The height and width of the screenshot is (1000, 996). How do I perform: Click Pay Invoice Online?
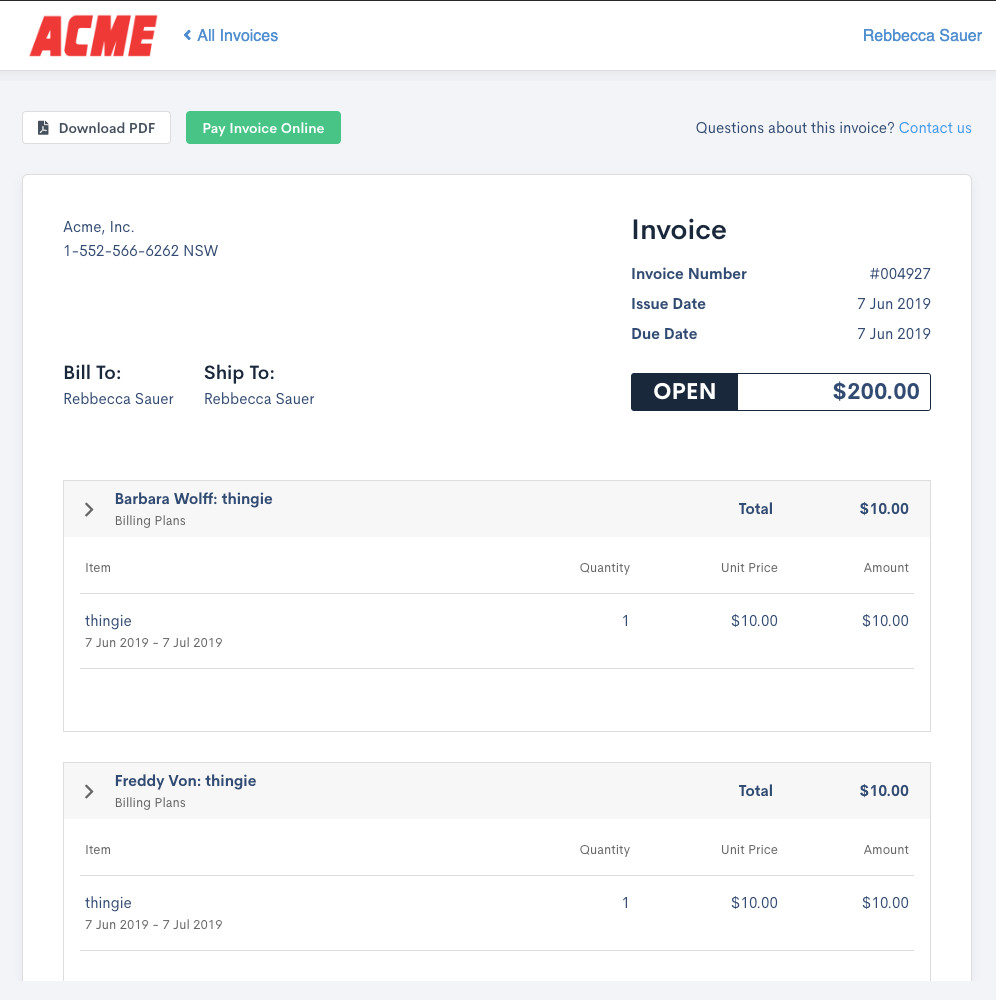point(263,127)
